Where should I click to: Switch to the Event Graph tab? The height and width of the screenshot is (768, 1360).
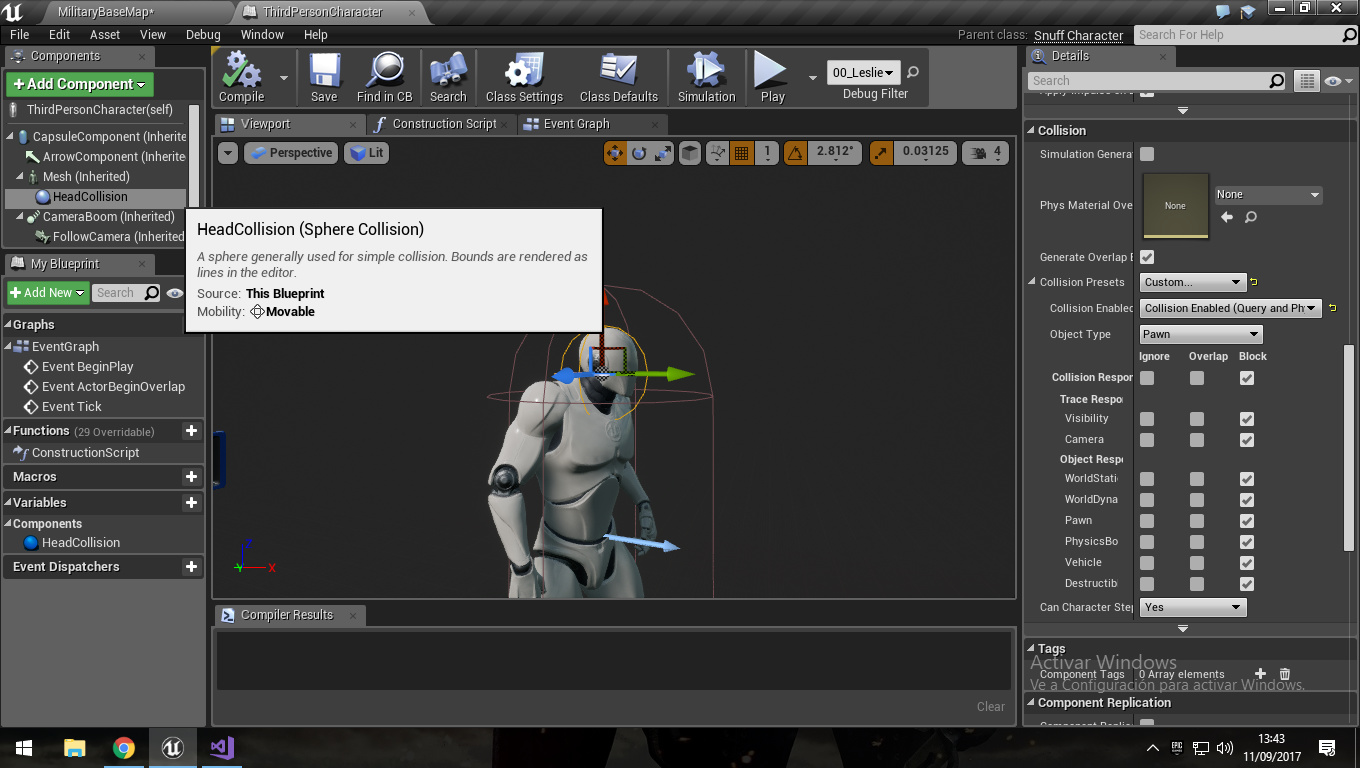[x=576, y=124]
